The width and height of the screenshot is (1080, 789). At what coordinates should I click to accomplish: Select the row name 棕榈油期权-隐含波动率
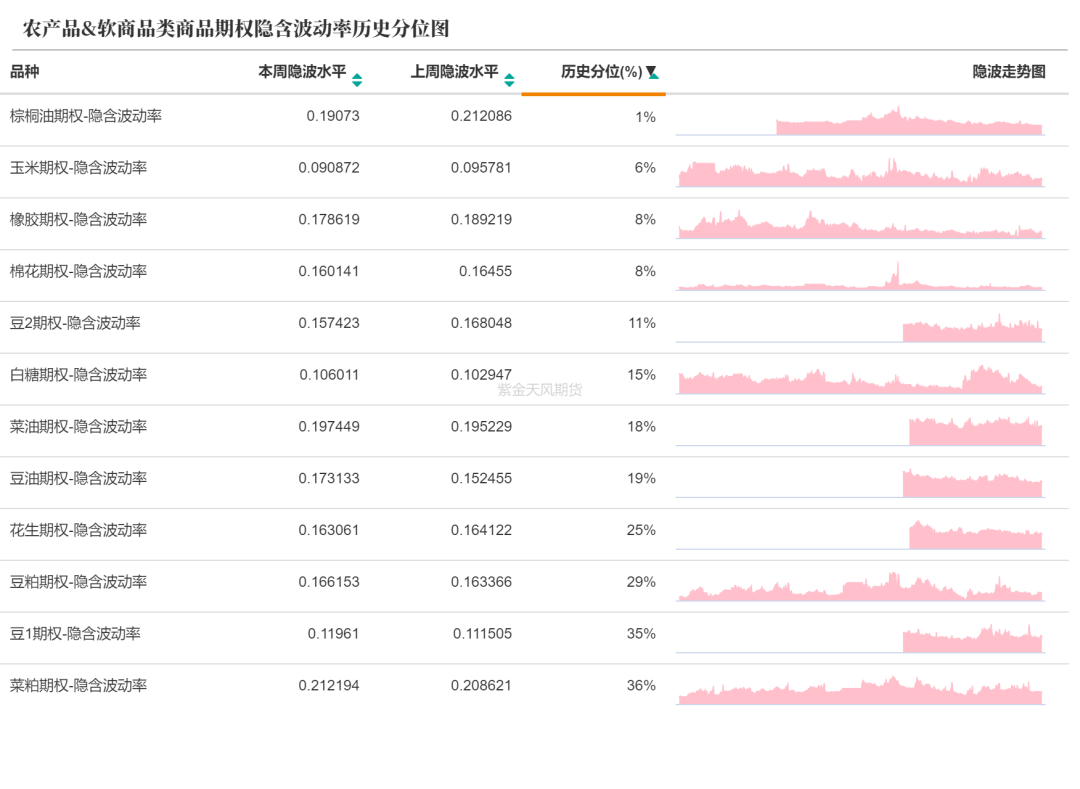[86, 116]
